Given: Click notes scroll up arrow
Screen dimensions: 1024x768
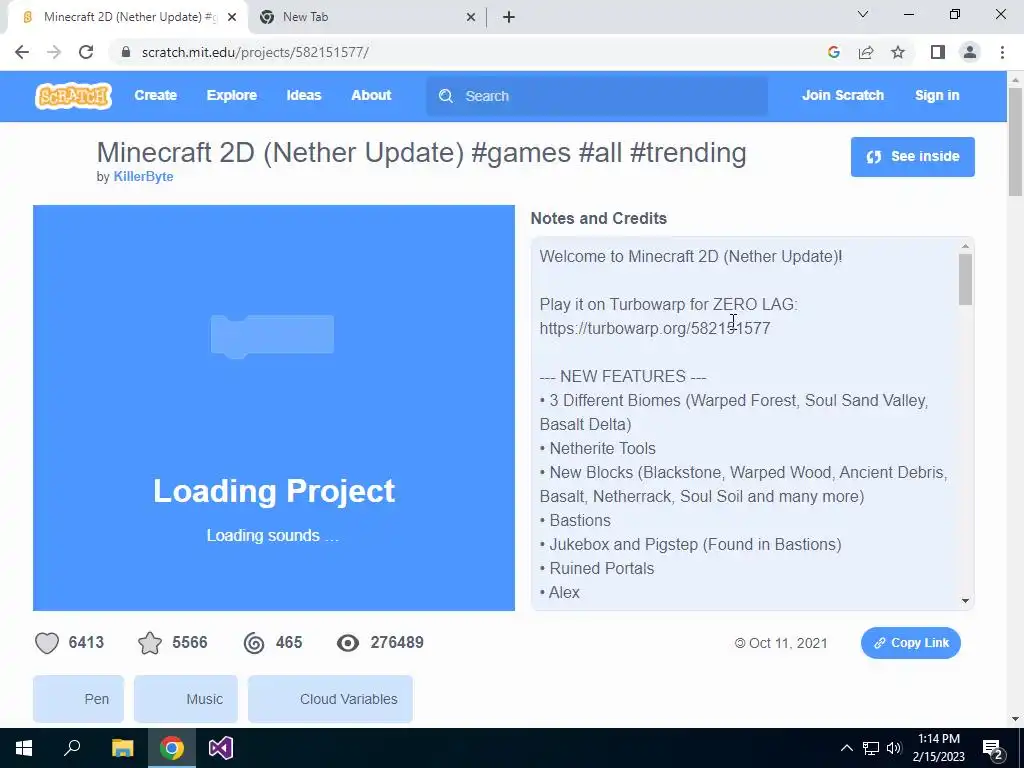Looking at the screenshot, I should tap(965, 246).
